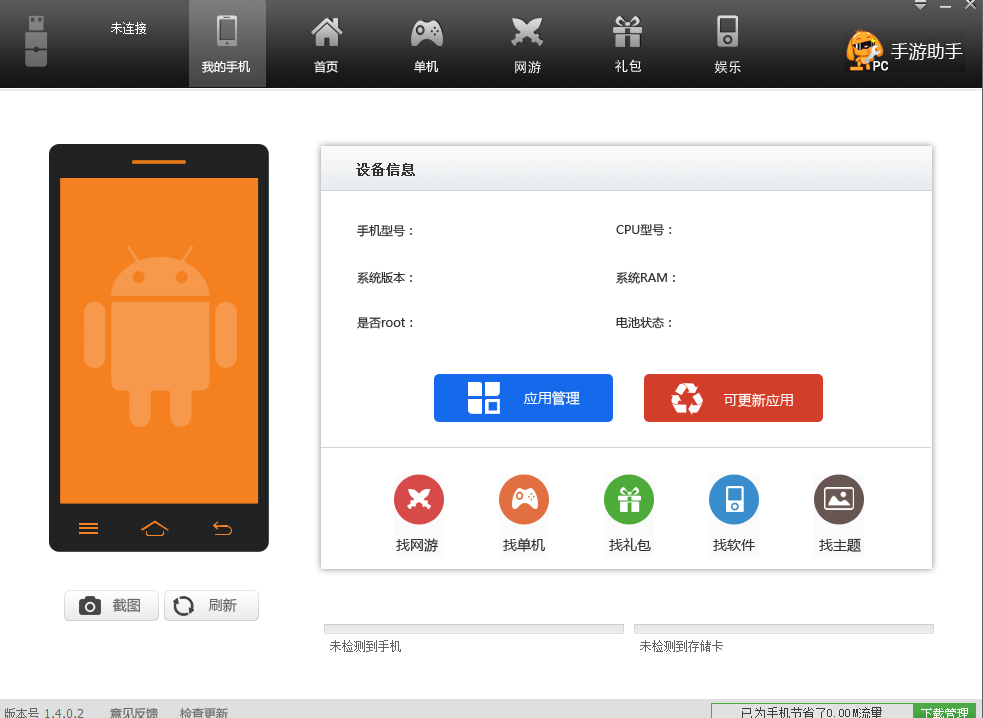
Task: Select the 礼包 gift pack tab
Action: pos(628,43)
